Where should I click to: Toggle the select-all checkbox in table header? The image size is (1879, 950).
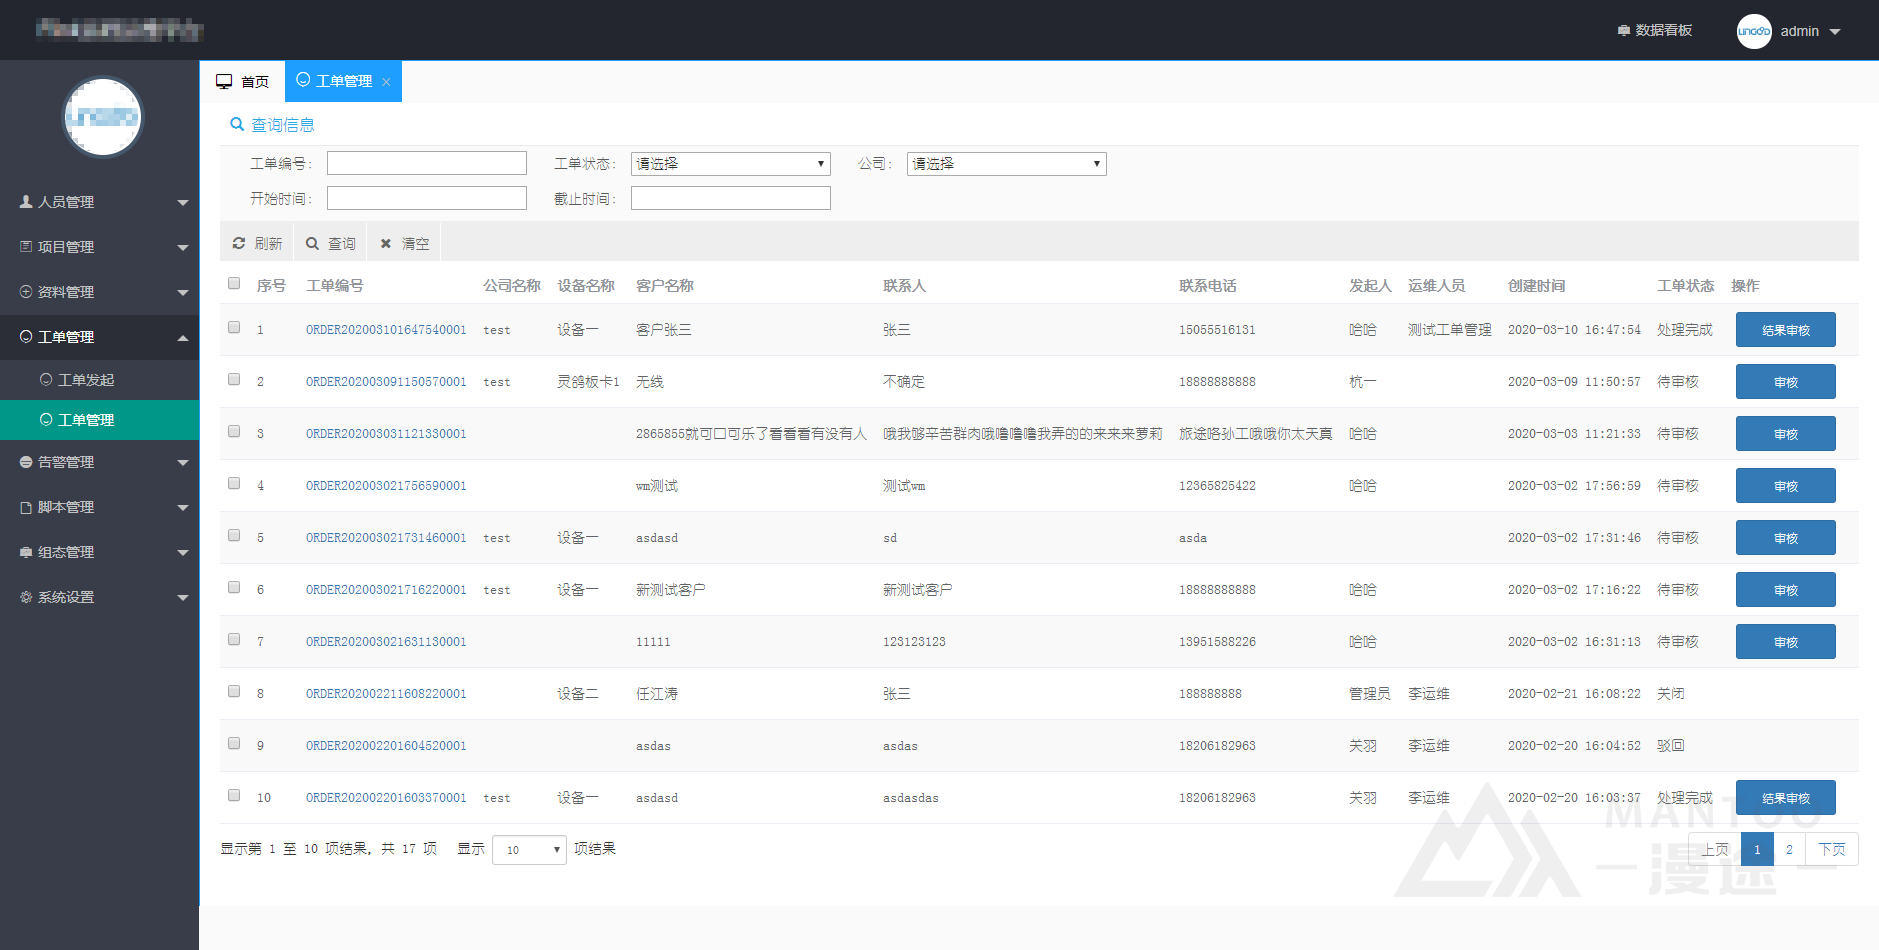click(234, 283)
